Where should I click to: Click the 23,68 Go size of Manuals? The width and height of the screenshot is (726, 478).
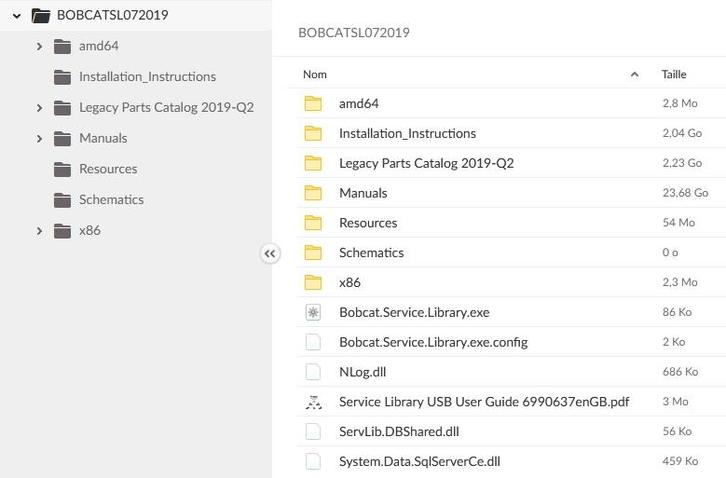coord(685,193)
